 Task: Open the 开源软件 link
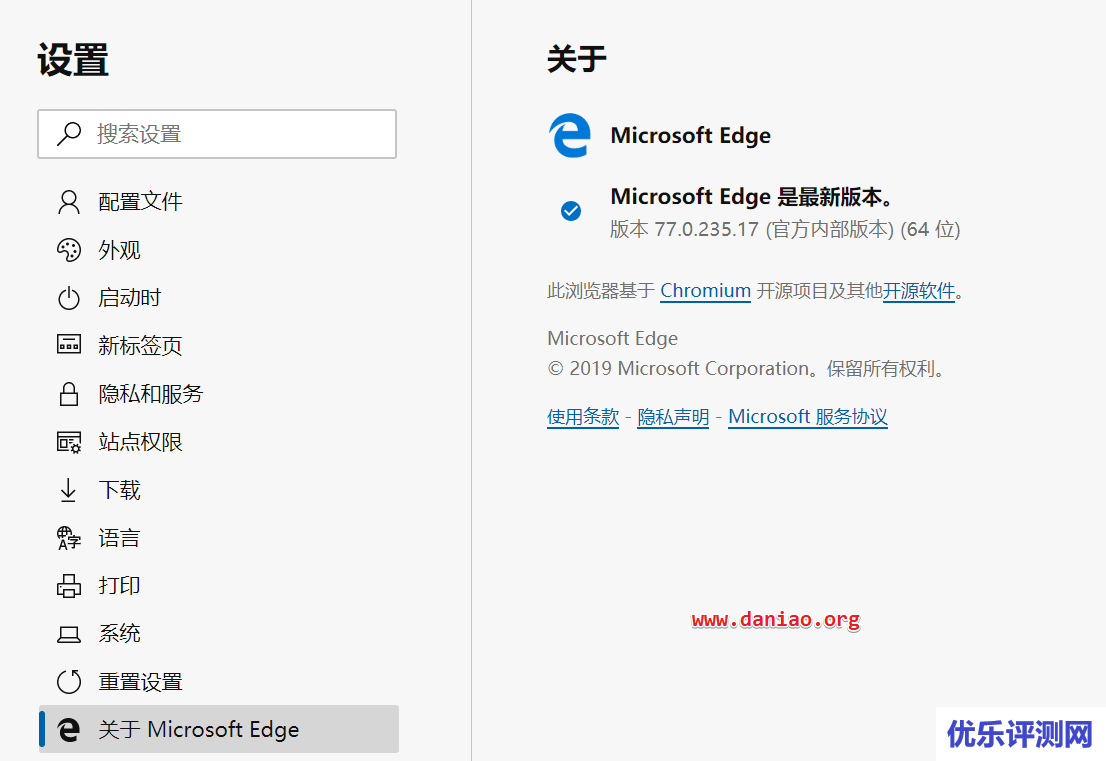point(918,291)
